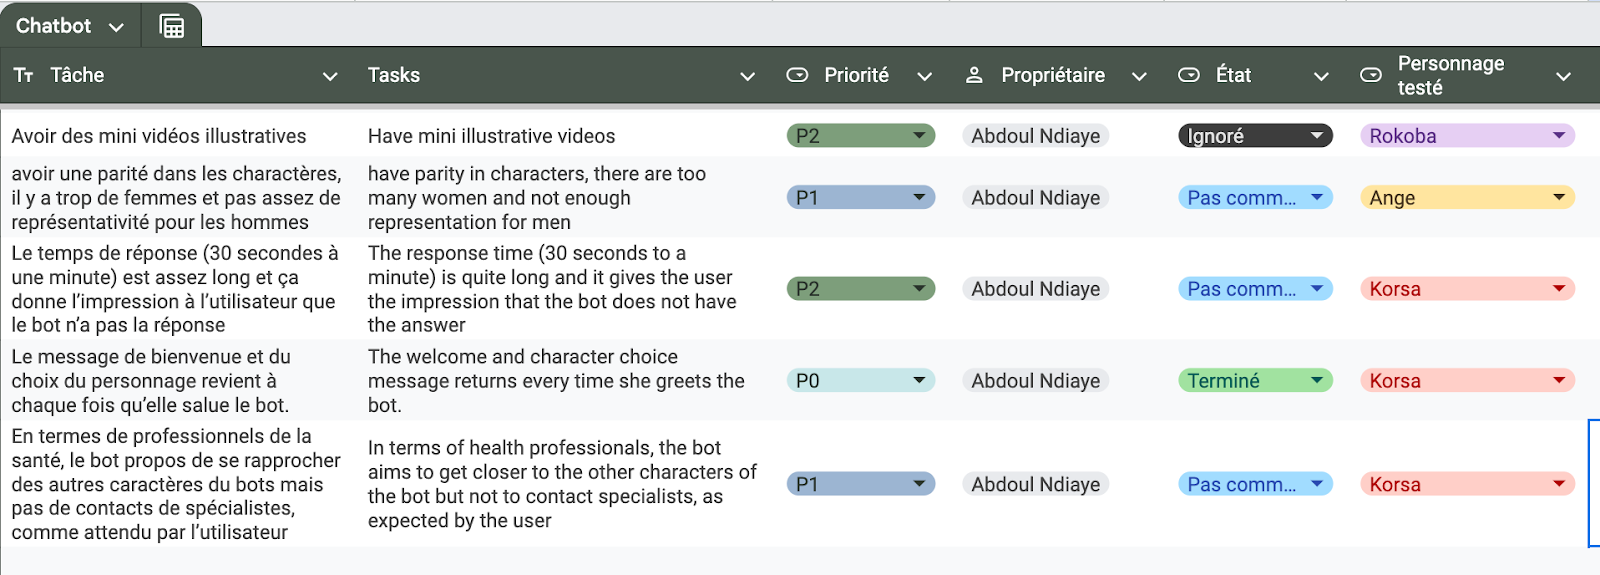Viewport: 1600px width, 575px height.
Task: Click the person icon next to Propriétaire
Action: 974,75
